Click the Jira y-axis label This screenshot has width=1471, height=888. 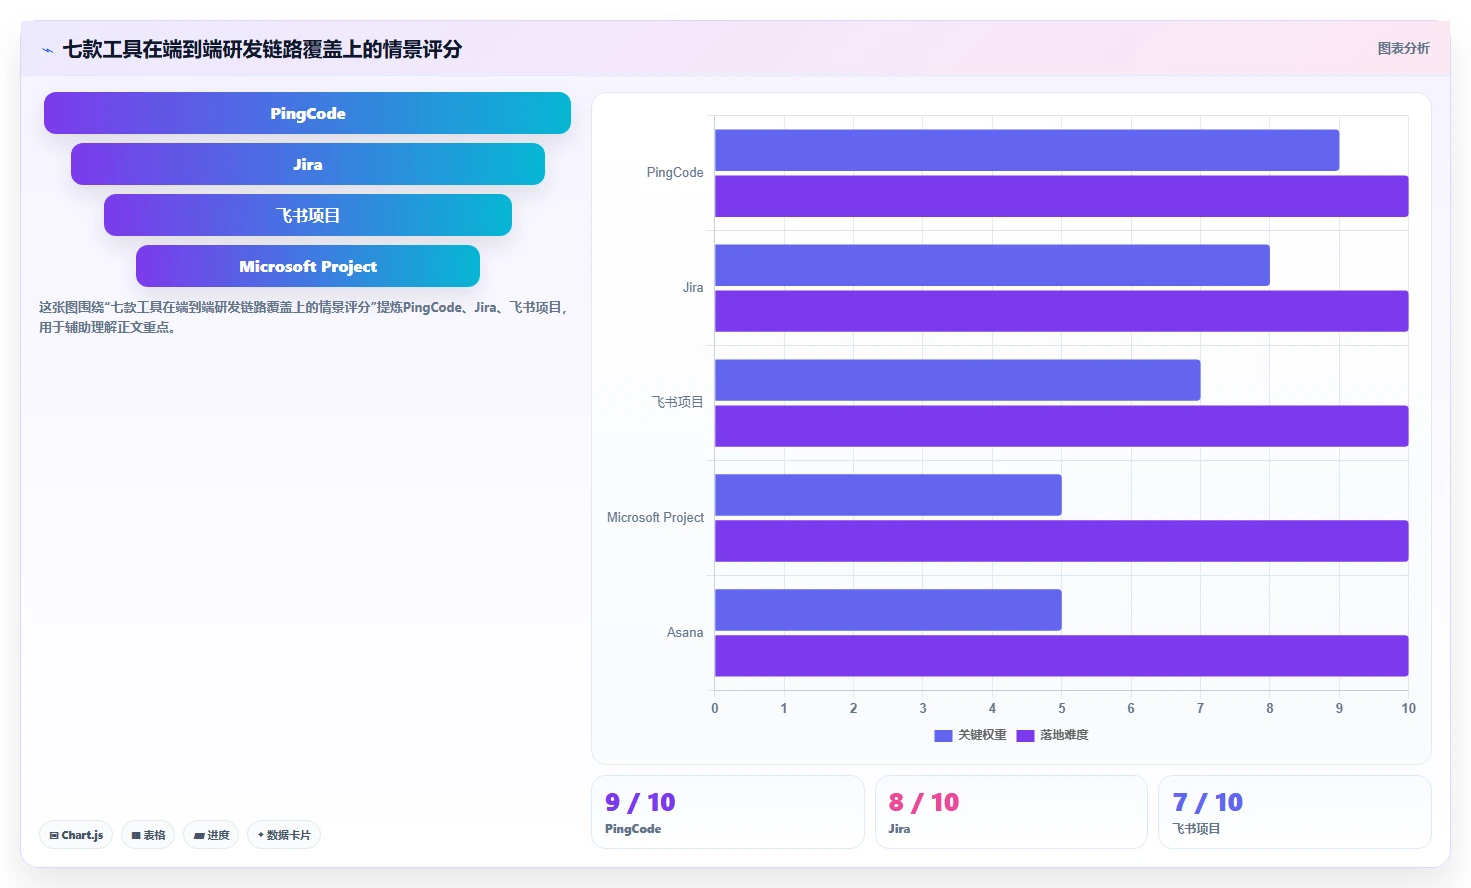(693, 288)
